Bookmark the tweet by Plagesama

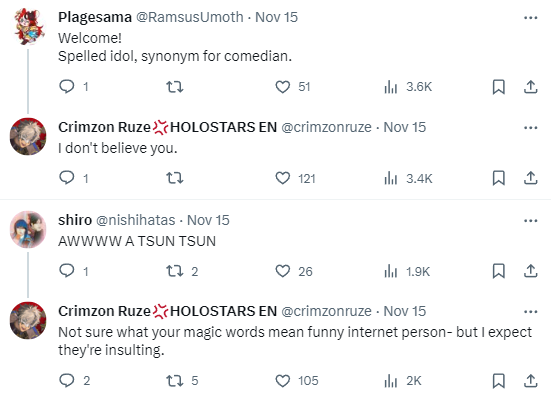click(499, 87)
